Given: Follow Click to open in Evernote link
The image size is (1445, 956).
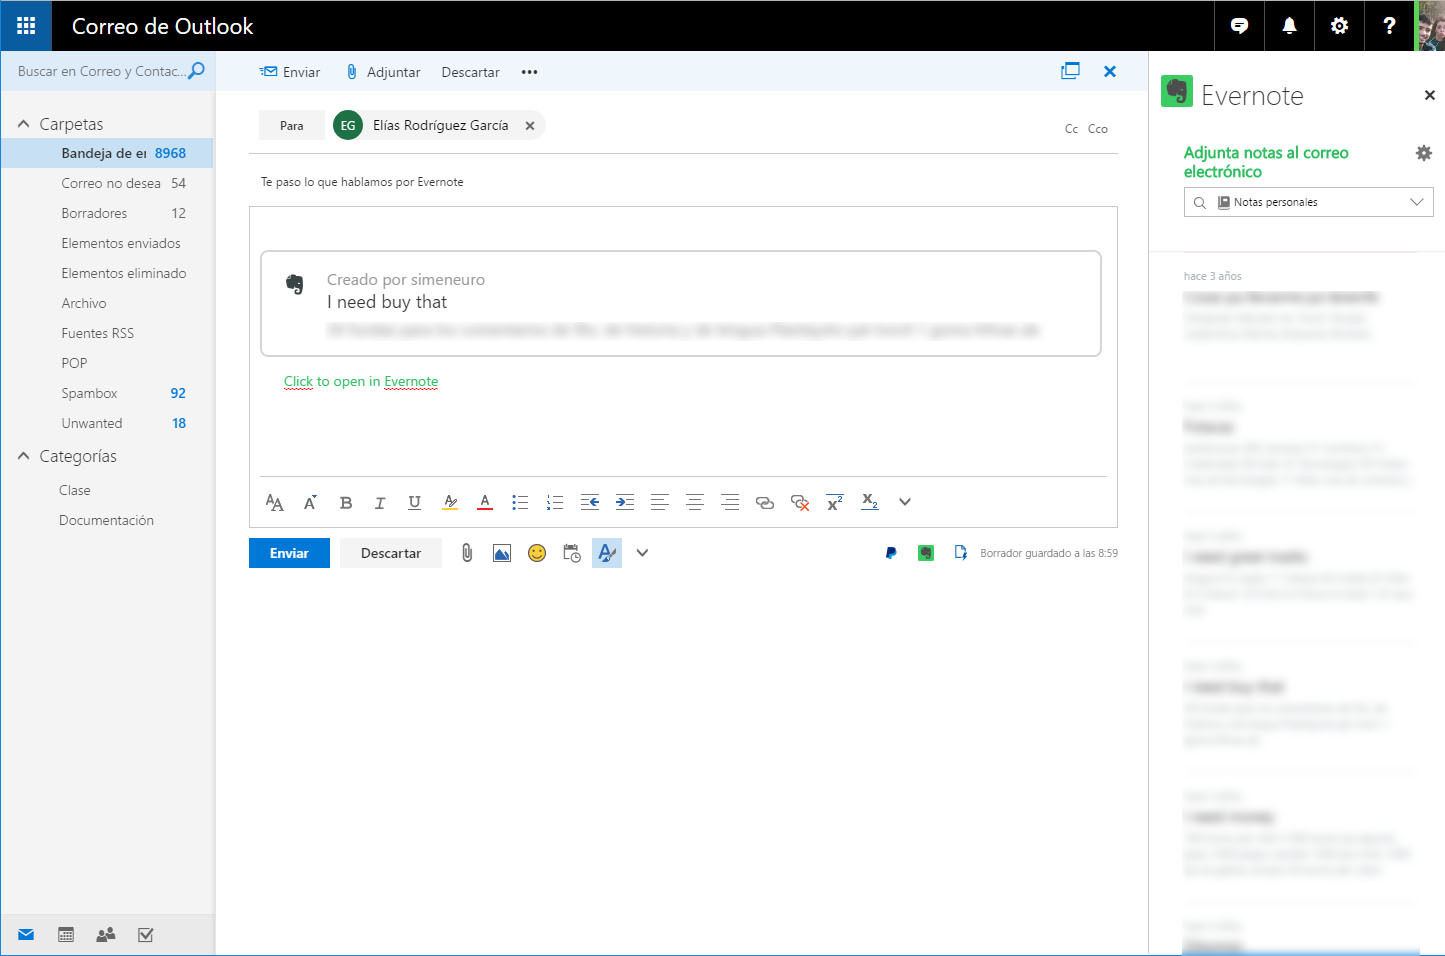Looking at the screenshot, I should (x=361, y=382).
